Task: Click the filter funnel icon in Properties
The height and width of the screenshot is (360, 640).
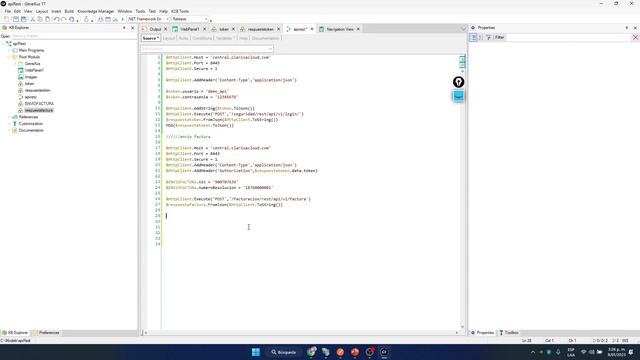Action: pyautogui.click(x=489, y=38)
